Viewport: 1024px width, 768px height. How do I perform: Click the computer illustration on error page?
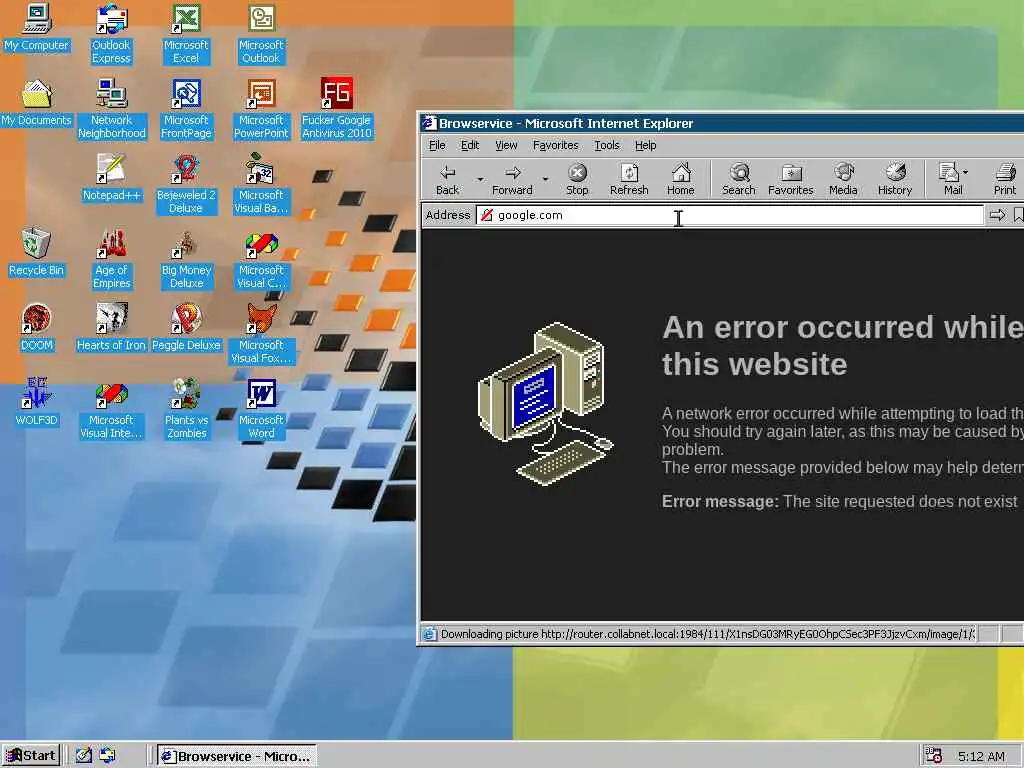[x=546, y=404]
